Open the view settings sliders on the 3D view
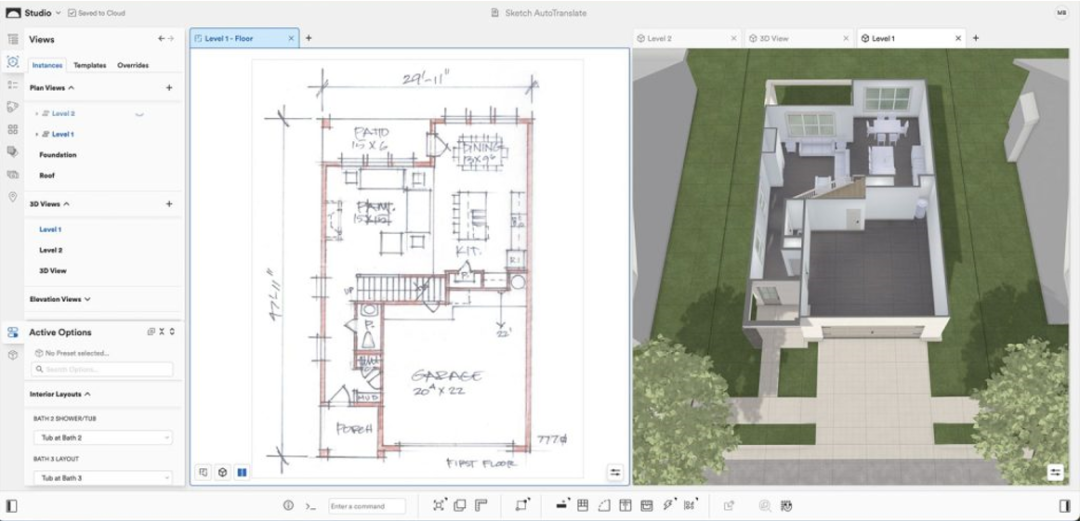 coord(1055,473)
